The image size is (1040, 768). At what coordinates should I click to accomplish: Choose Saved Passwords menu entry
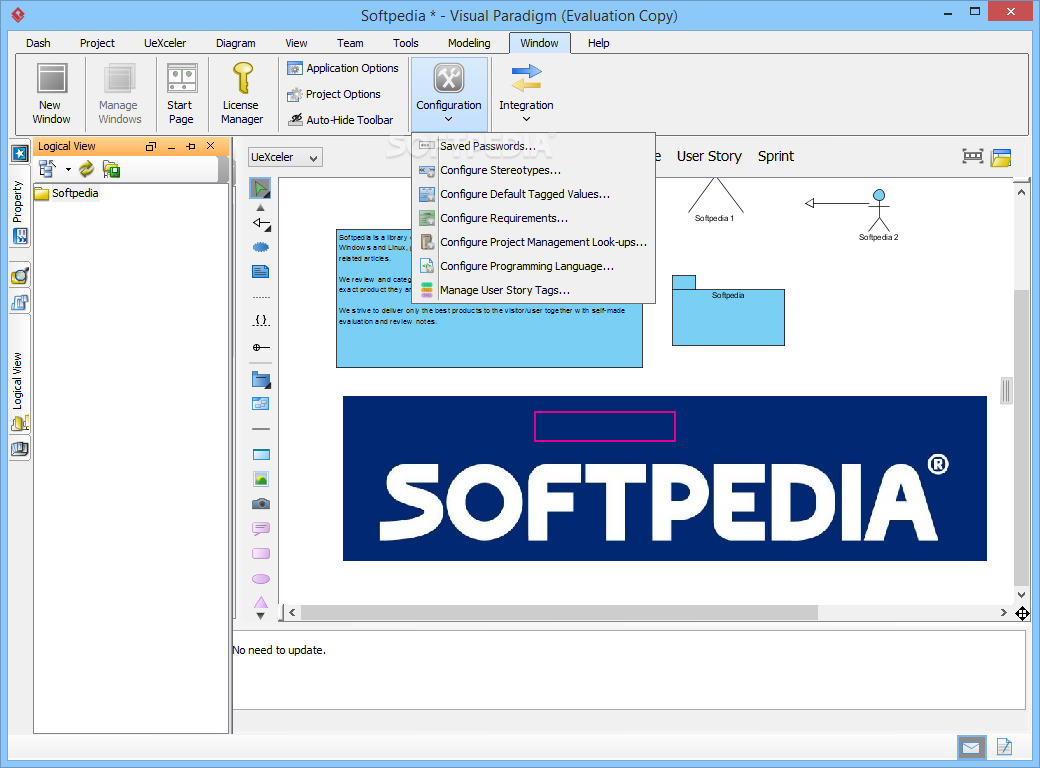[x=534, y=146]
